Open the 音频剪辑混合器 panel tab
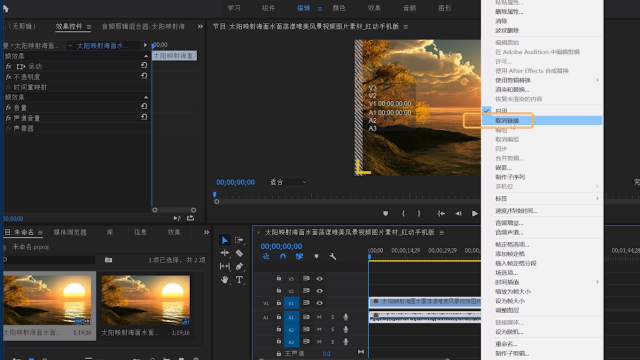640x360 pixels. coord(143,27)
